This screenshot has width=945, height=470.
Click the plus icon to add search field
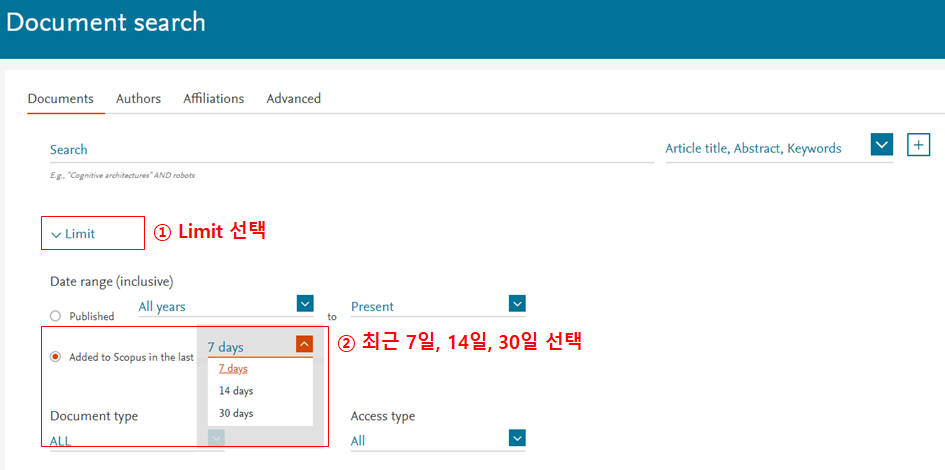coord(918,145)
